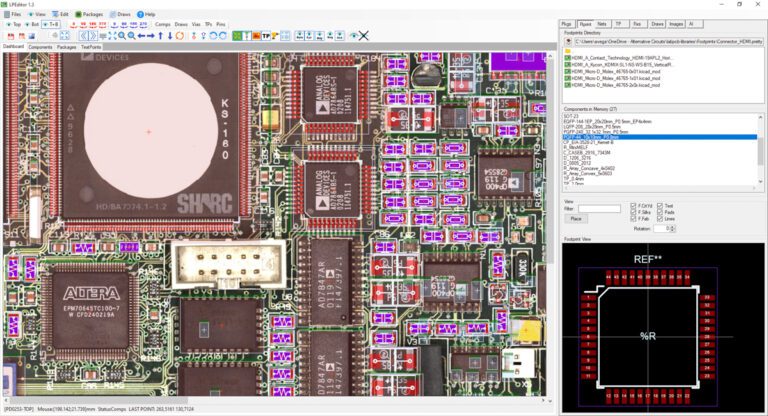The image size is (768, 416).
Task: Click the fit-to-screen arrows icon
Action: pos(113,36)
